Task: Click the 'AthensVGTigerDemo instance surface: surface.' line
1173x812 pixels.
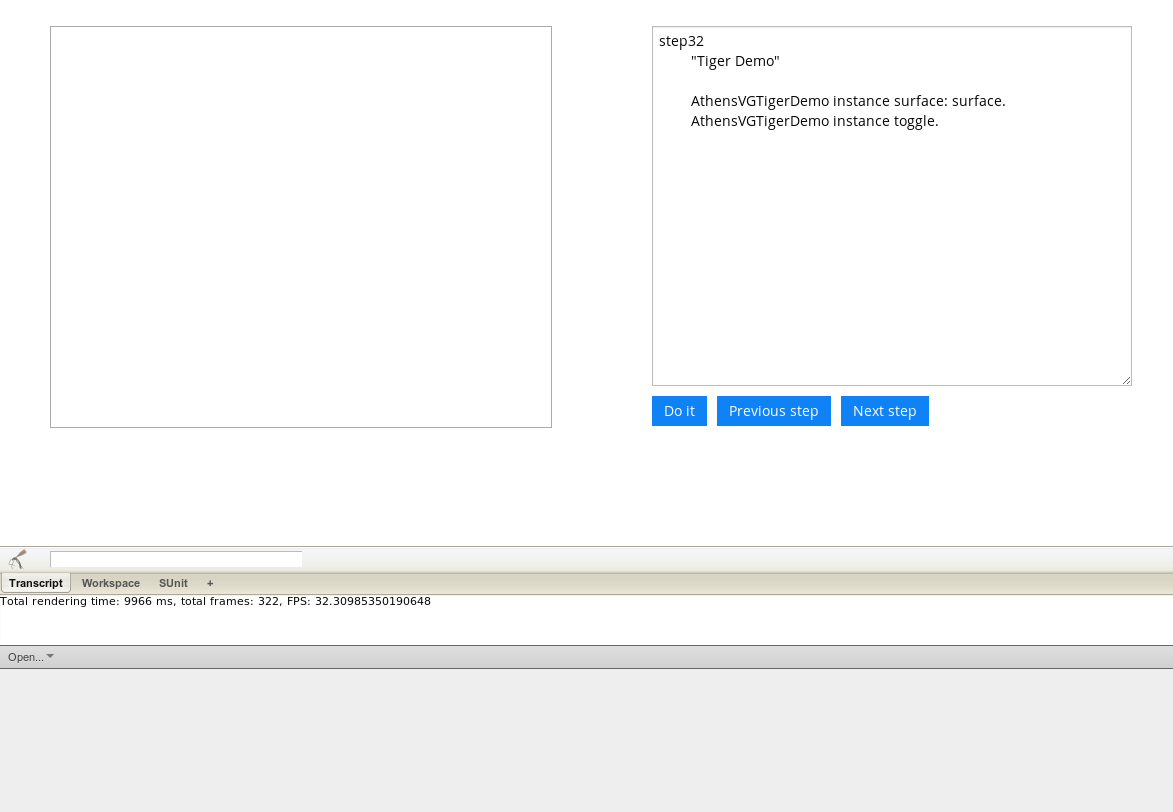Action: point(848,101)
